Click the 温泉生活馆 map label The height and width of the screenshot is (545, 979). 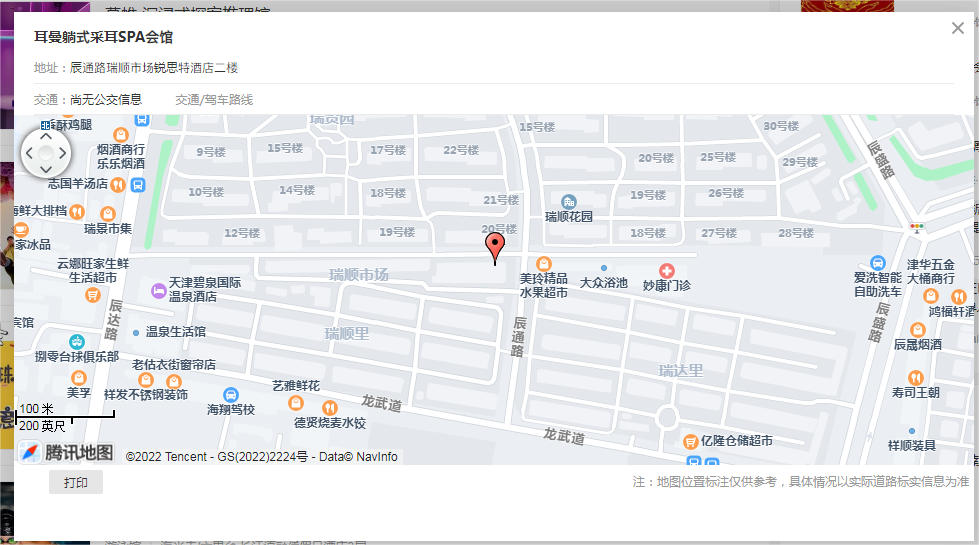175,332
